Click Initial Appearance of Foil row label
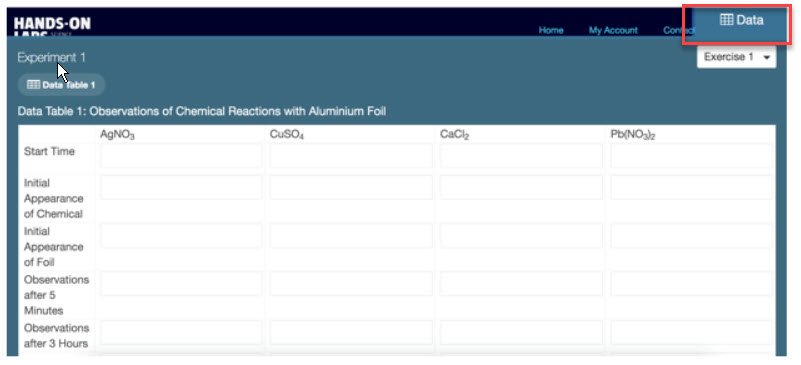Image resolution: width=801 pixels, height=365 pixels. pyautogui.click(x=53, y=247)
